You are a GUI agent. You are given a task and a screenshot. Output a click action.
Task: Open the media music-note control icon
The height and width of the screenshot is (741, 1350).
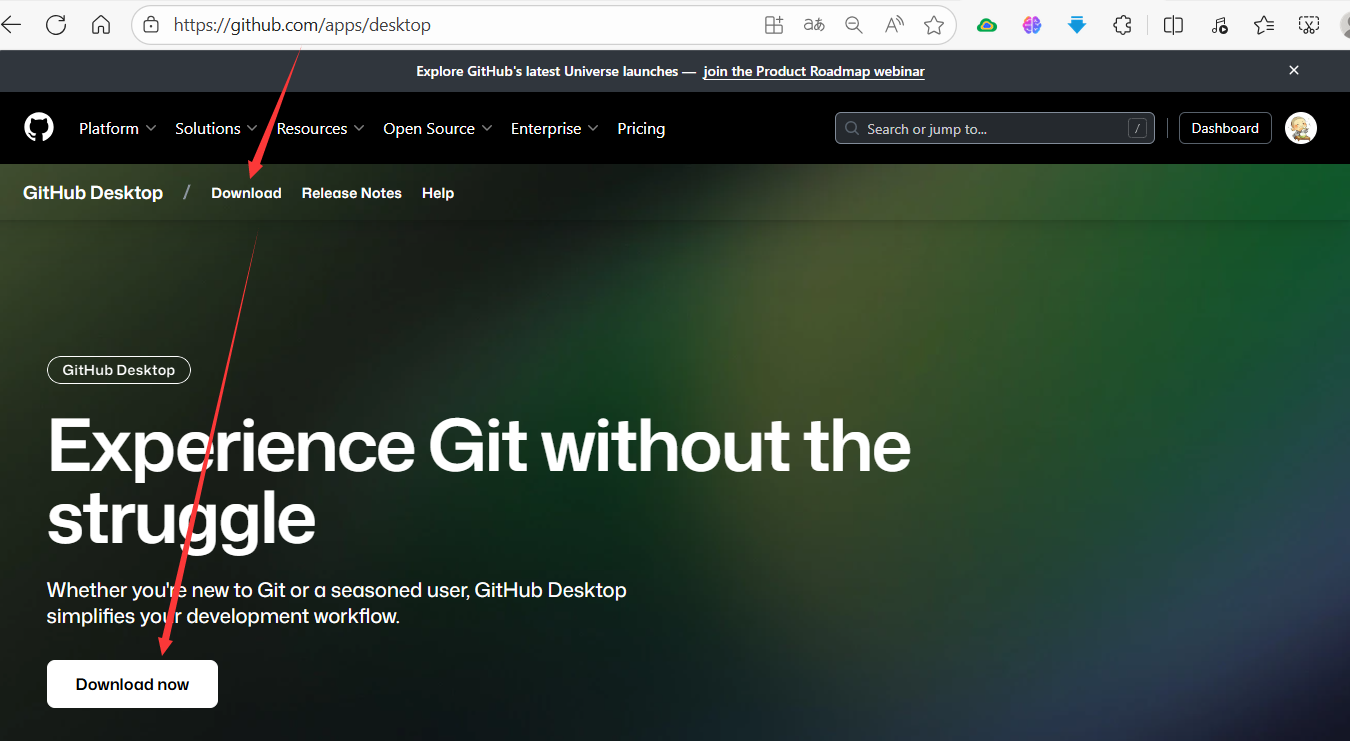(1219, 25)
